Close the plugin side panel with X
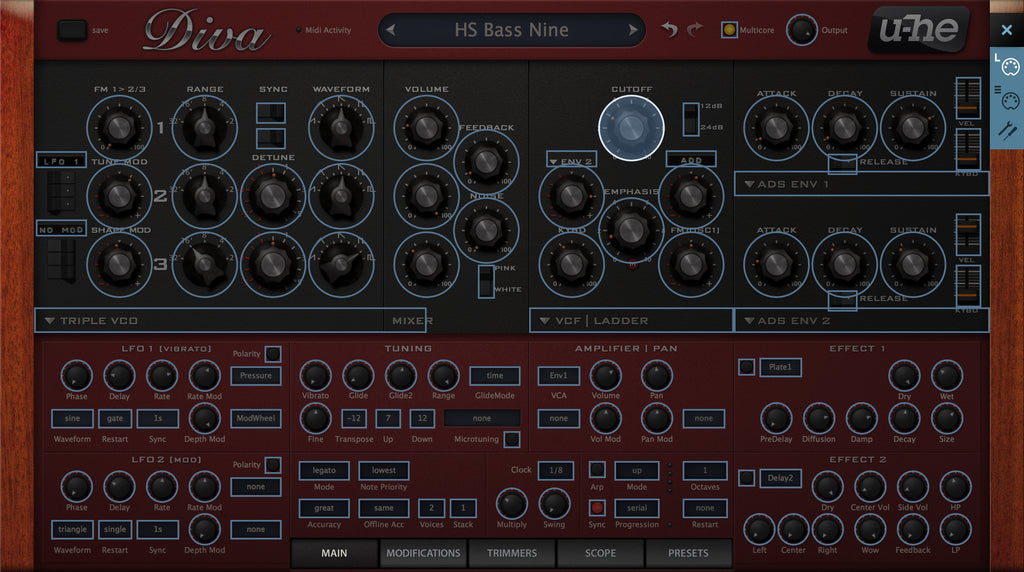 click(x=1007, y=29)
